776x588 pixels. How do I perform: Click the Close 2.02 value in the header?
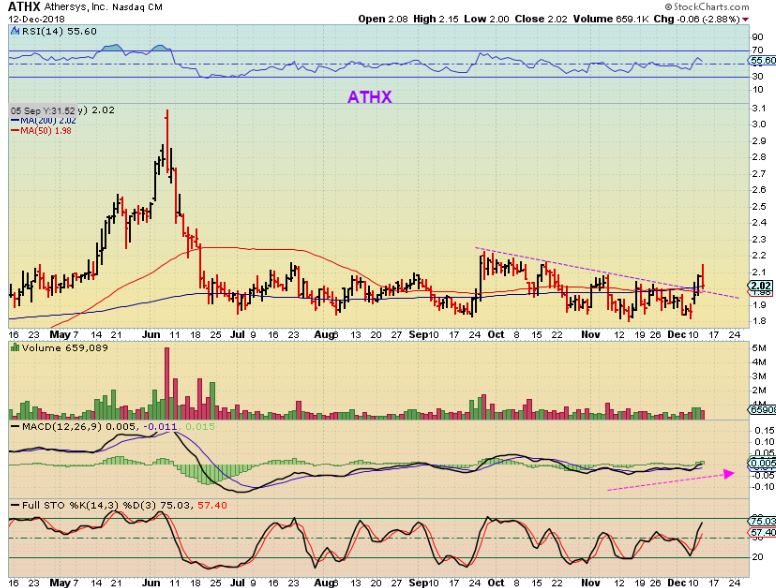tap(541, 19)
